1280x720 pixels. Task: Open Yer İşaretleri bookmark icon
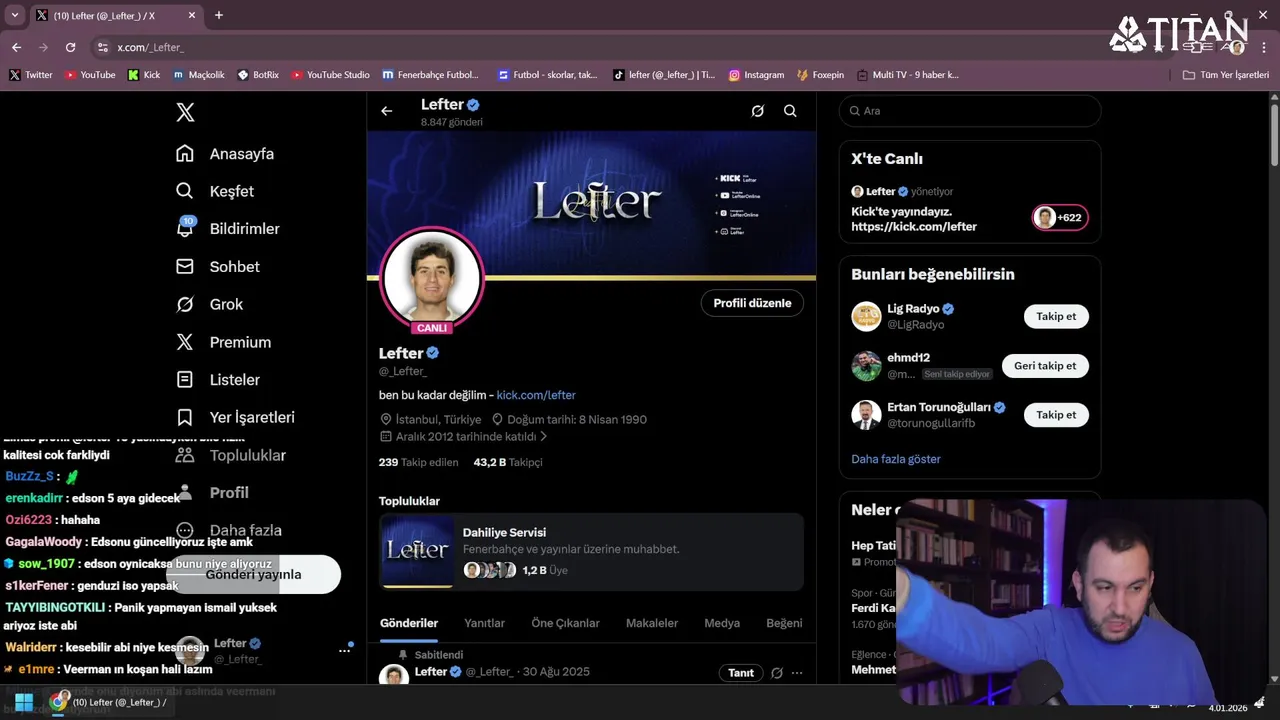185,417
